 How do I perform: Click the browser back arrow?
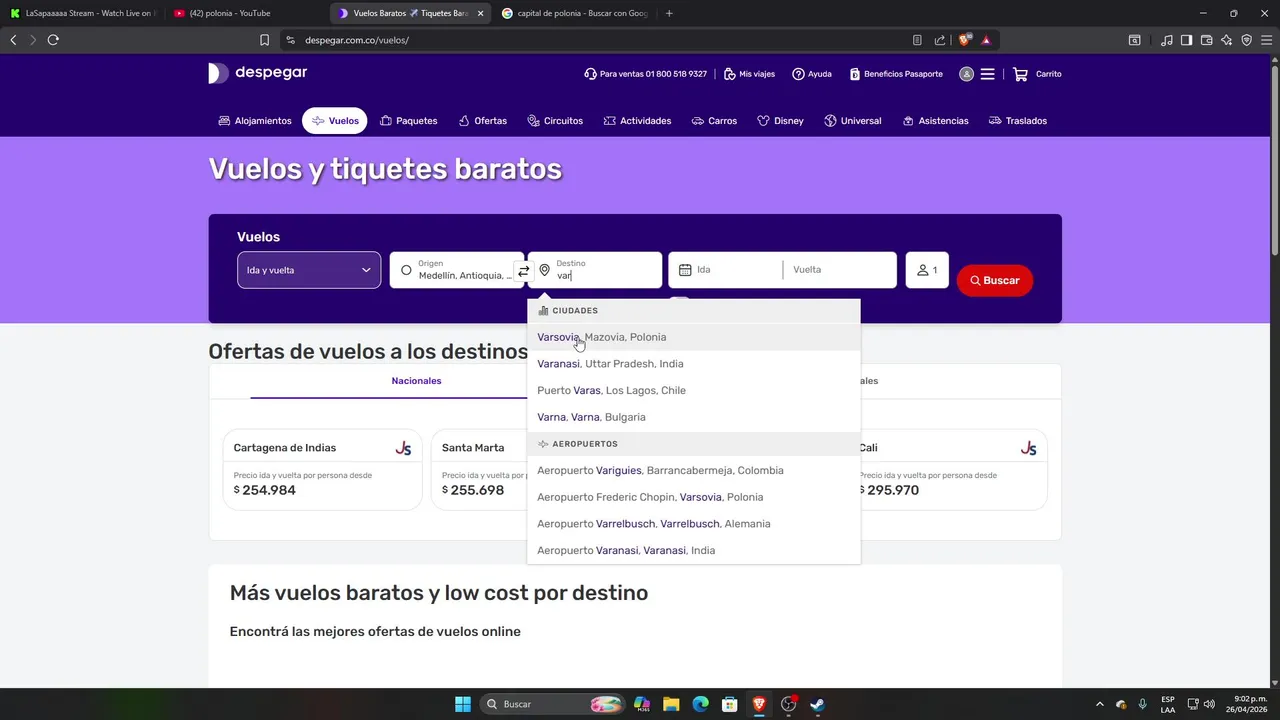[x=13, y=40]
